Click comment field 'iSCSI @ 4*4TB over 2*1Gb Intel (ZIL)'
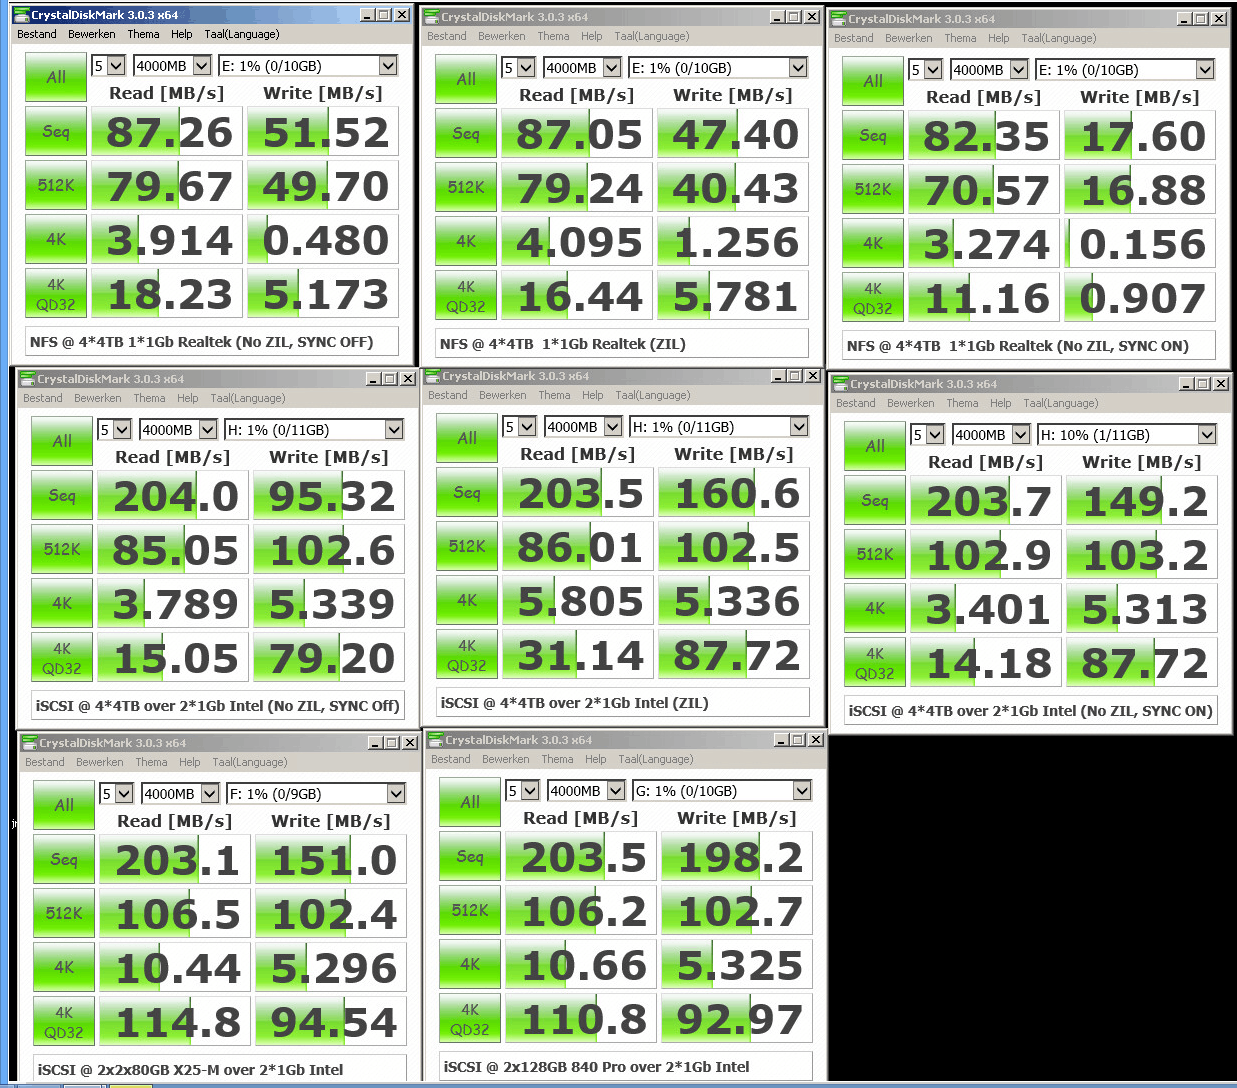 tap(623, 703)
